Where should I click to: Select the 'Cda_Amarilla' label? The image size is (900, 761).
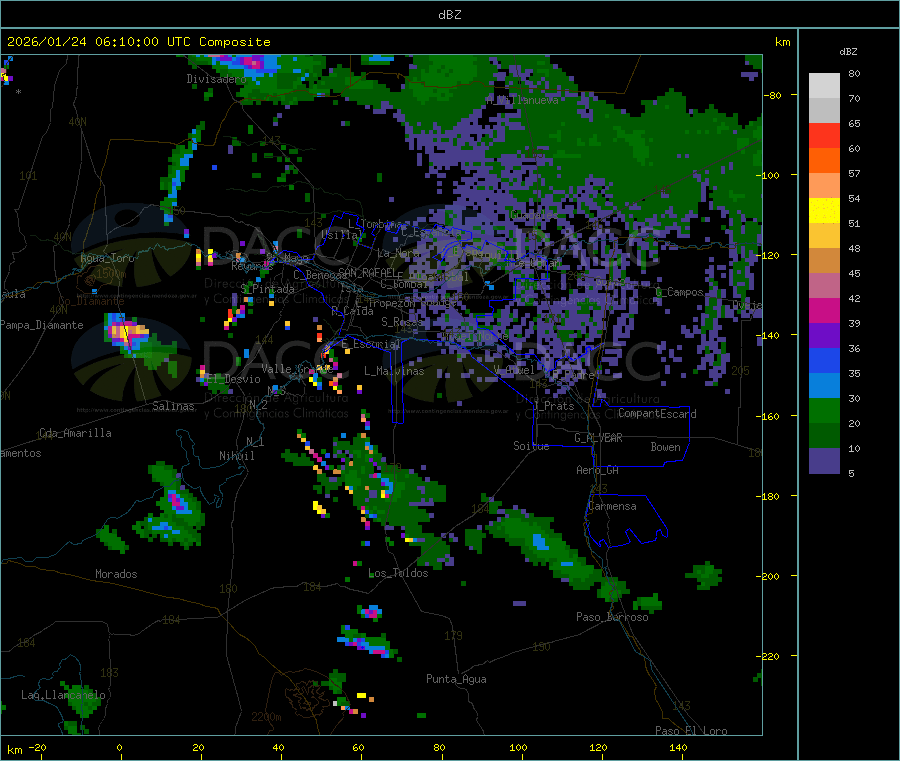[x=75, y=433]
